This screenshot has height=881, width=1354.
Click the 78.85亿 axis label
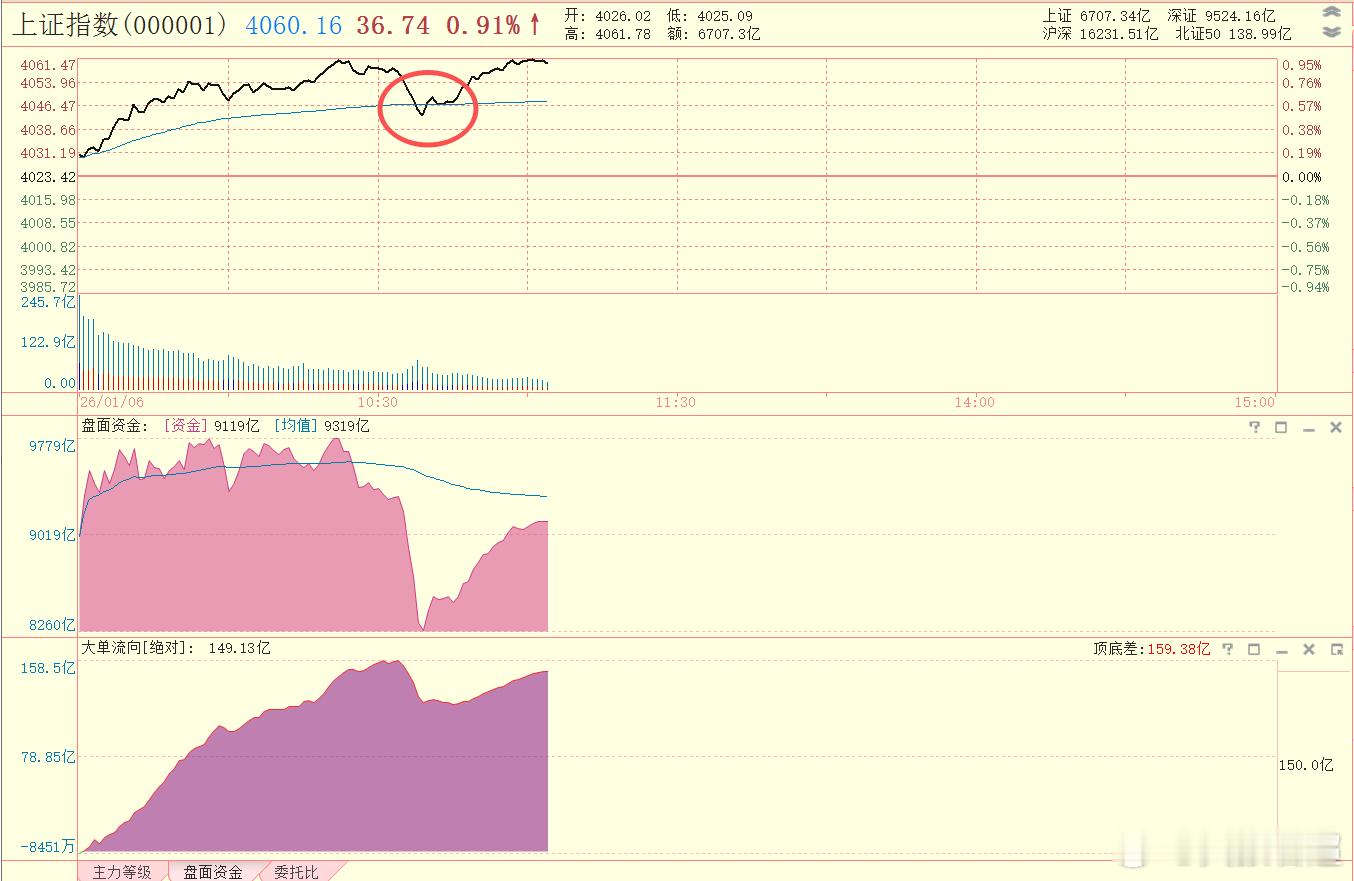tap(49, 757)
